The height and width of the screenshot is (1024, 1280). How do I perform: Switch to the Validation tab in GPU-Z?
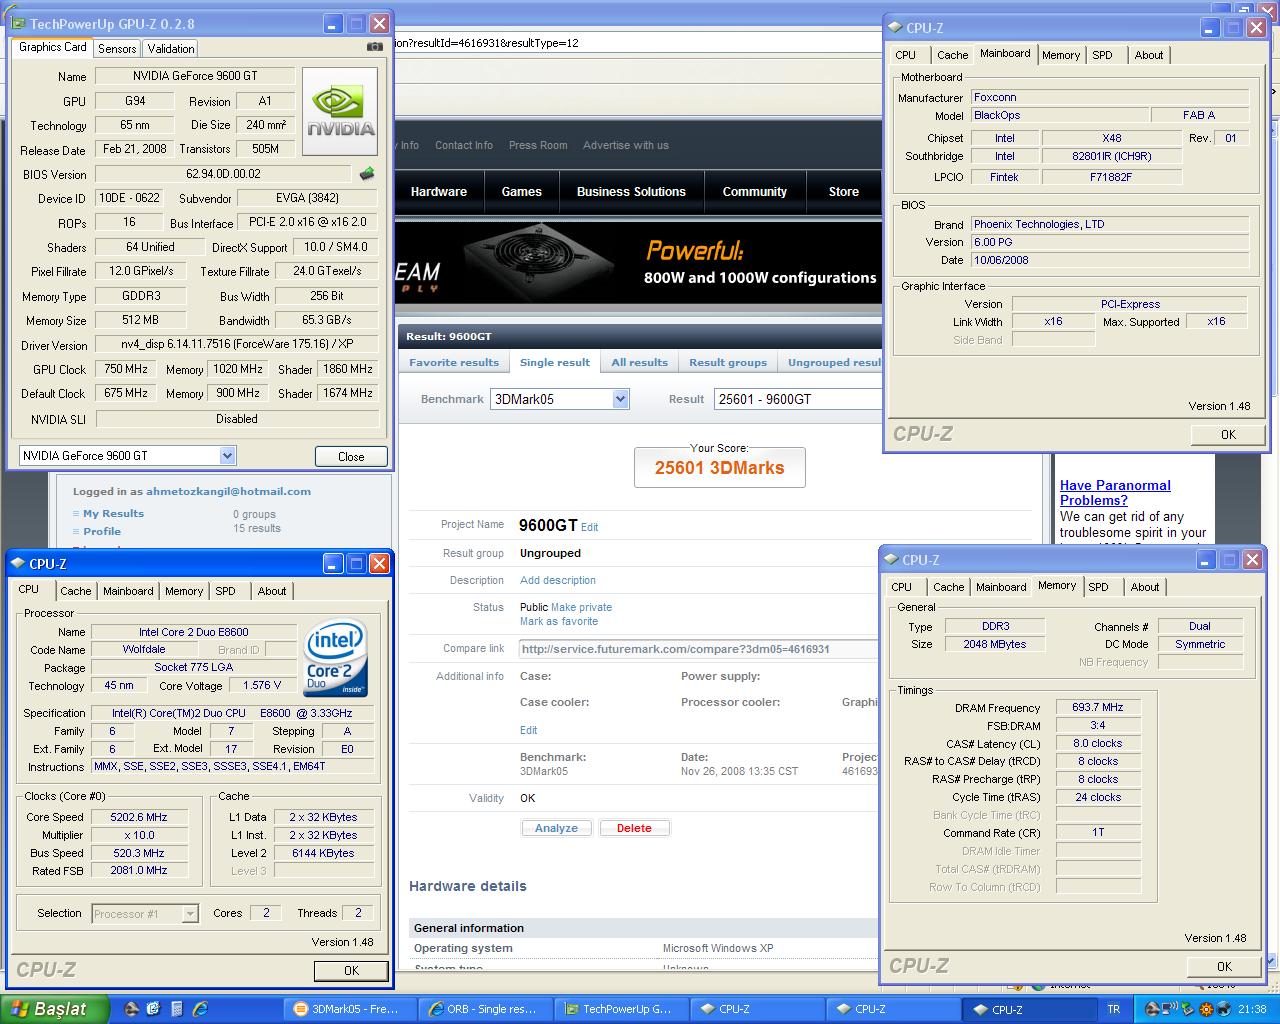click(x=171, y=48)
